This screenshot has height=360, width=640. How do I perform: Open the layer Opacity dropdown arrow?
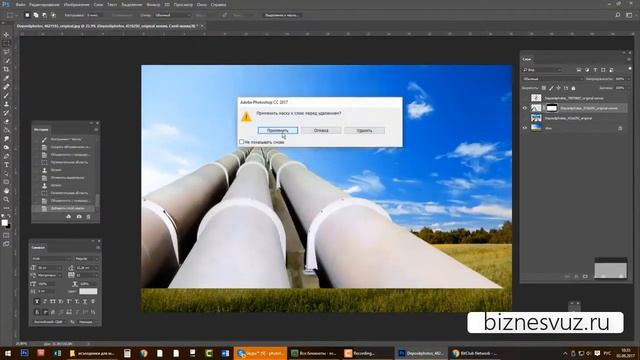629,79
